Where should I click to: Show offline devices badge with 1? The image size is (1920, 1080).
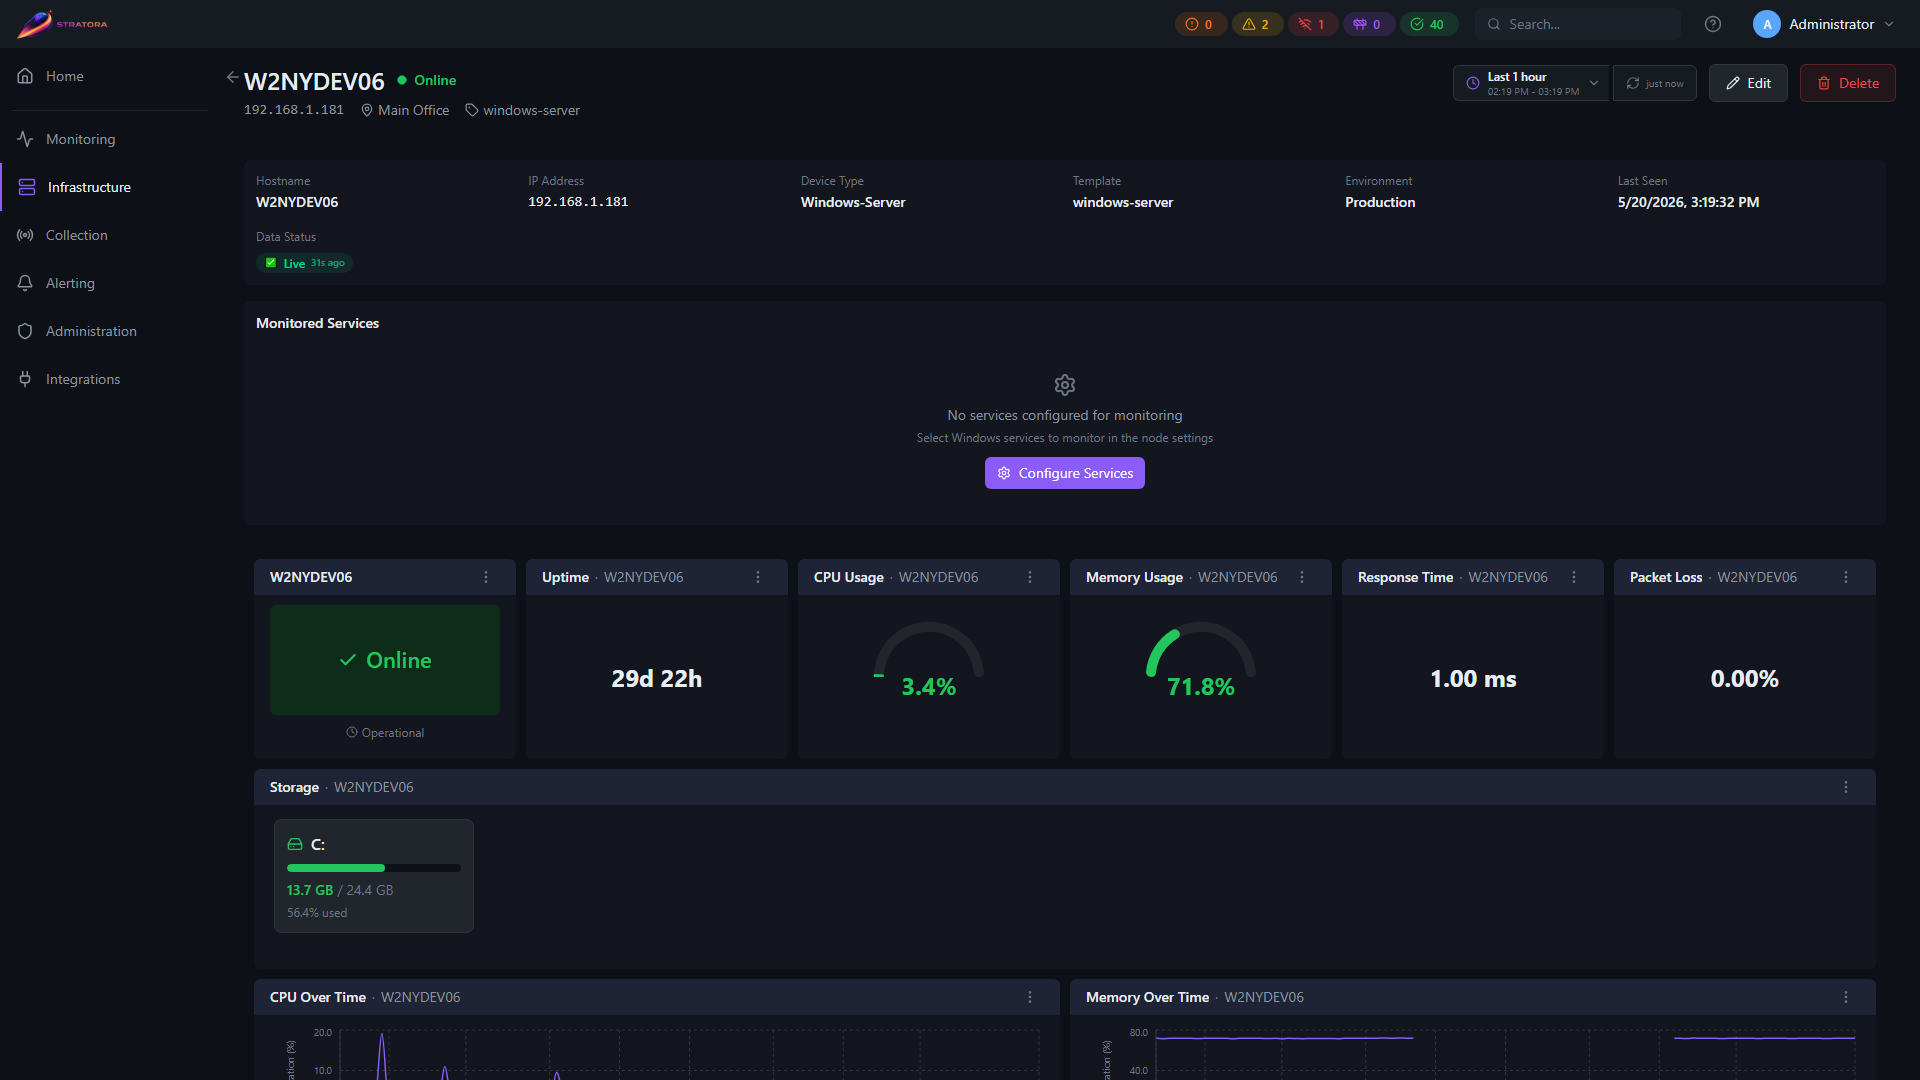click(1312, 24)
